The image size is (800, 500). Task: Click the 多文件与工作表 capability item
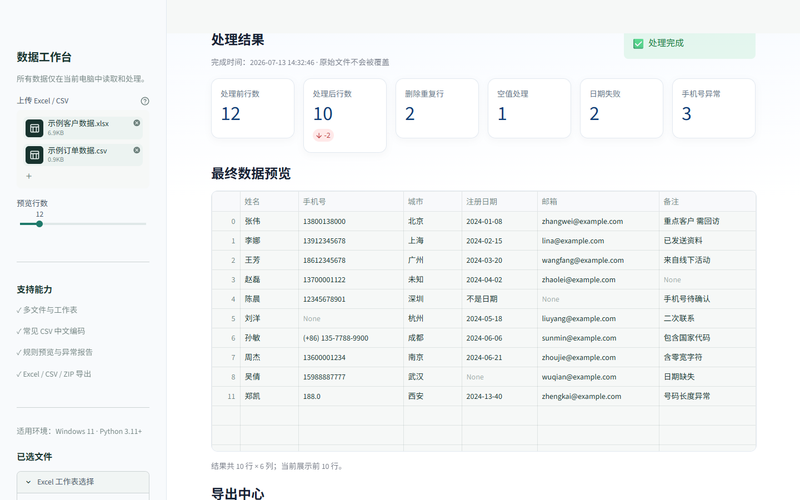coord(47,310)
